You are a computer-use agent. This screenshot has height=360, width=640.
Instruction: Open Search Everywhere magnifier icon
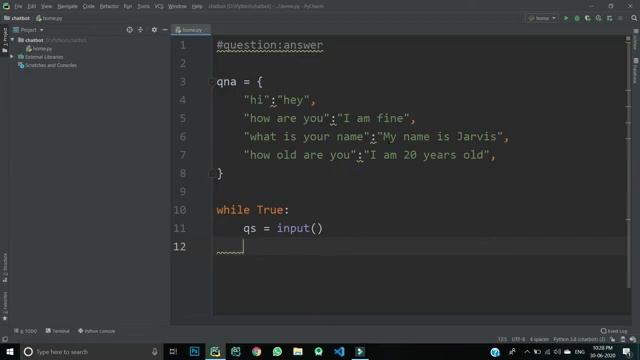[x=634, y=18]
